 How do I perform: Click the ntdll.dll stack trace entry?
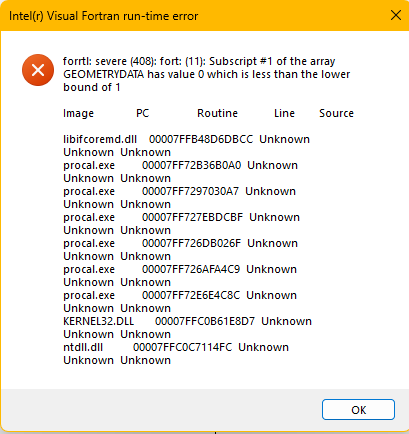click(x=83, y=347)
